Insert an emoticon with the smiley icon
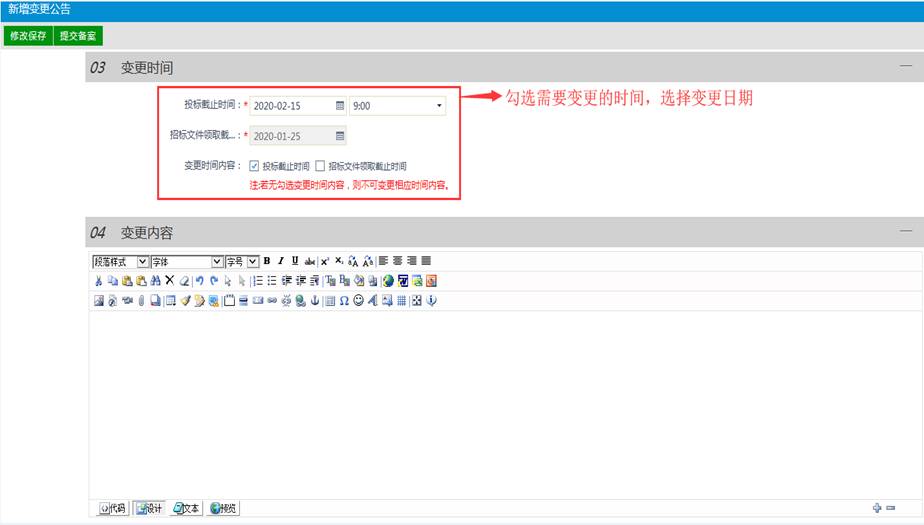Viewport: 924px width, 525px height. coord(358,300)
